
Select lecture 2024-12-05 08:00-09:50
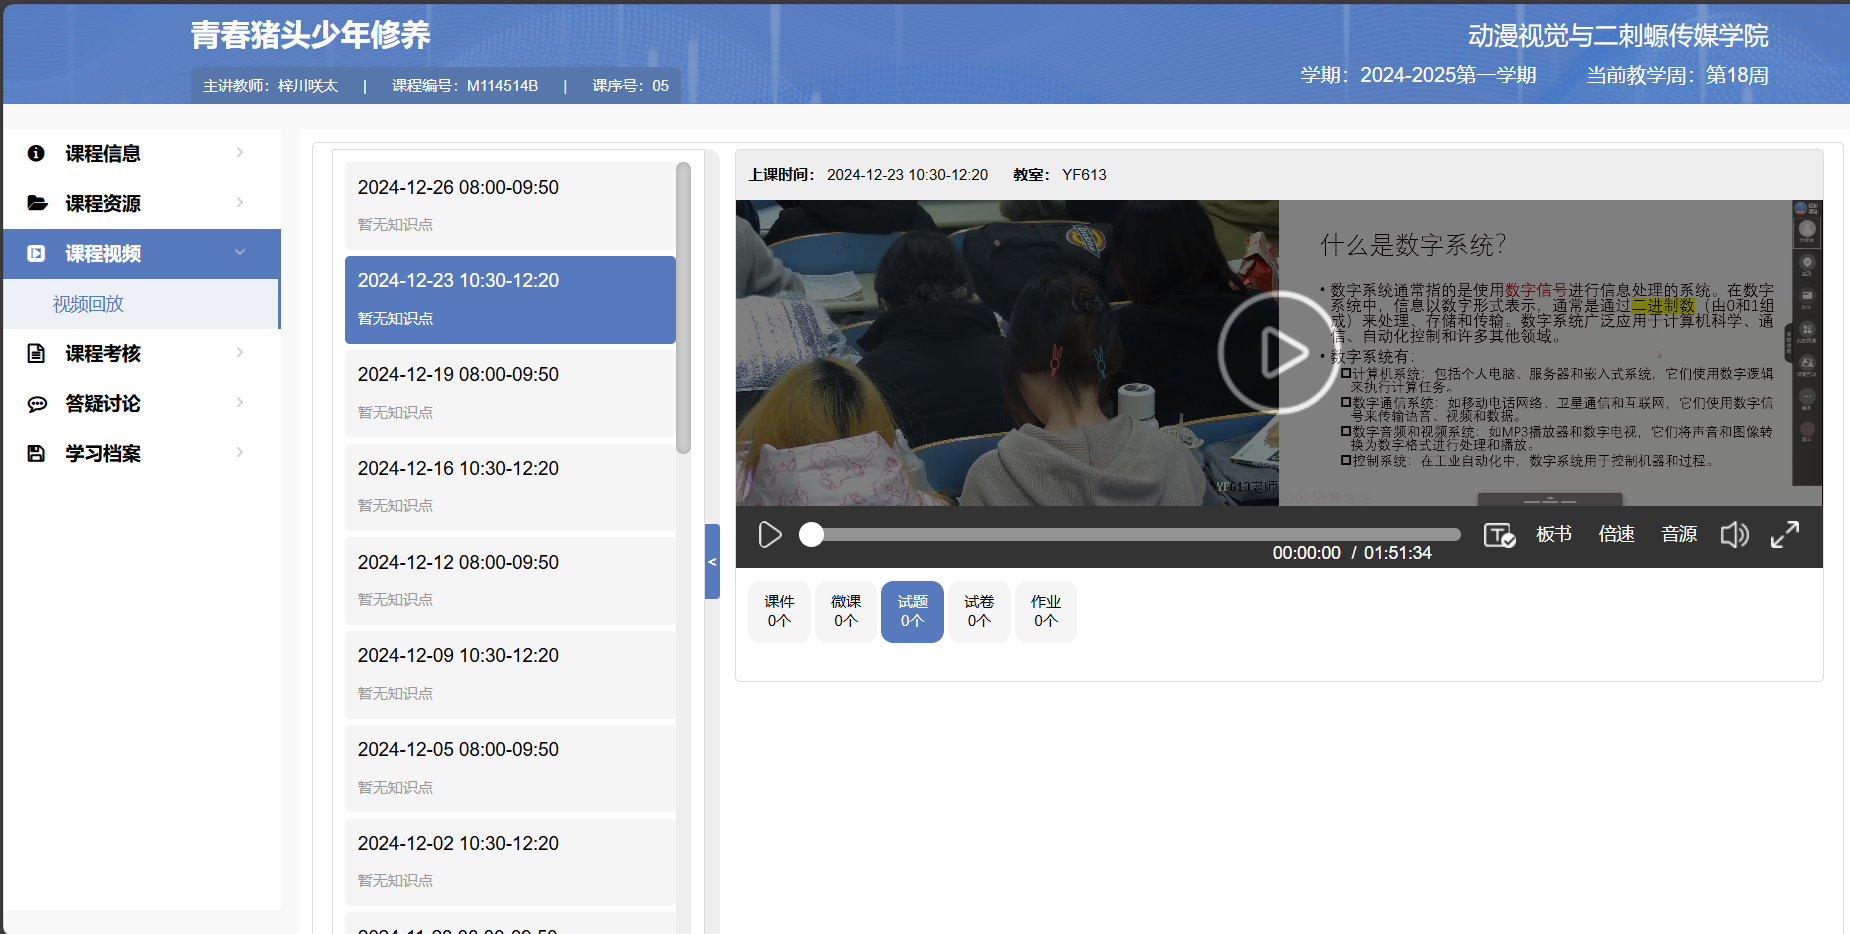(x=510, y=768)
